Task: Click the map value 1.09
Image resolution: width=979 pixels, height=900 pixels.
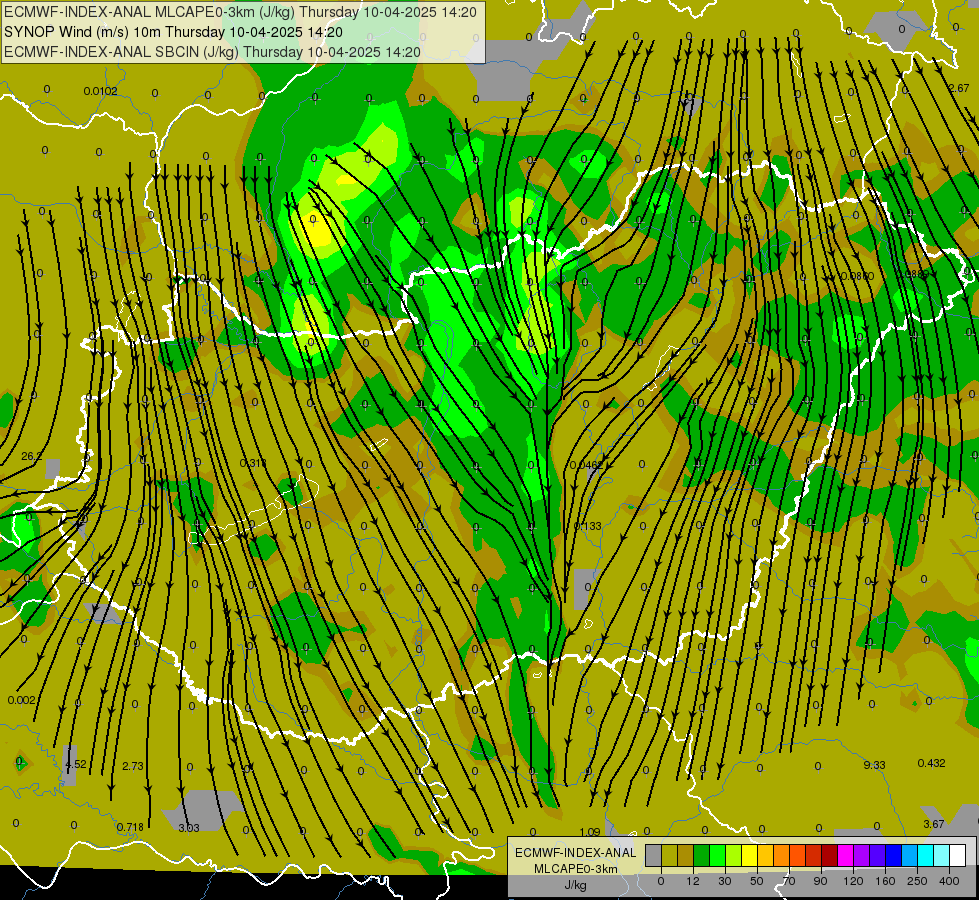Action: pos(589,832)
